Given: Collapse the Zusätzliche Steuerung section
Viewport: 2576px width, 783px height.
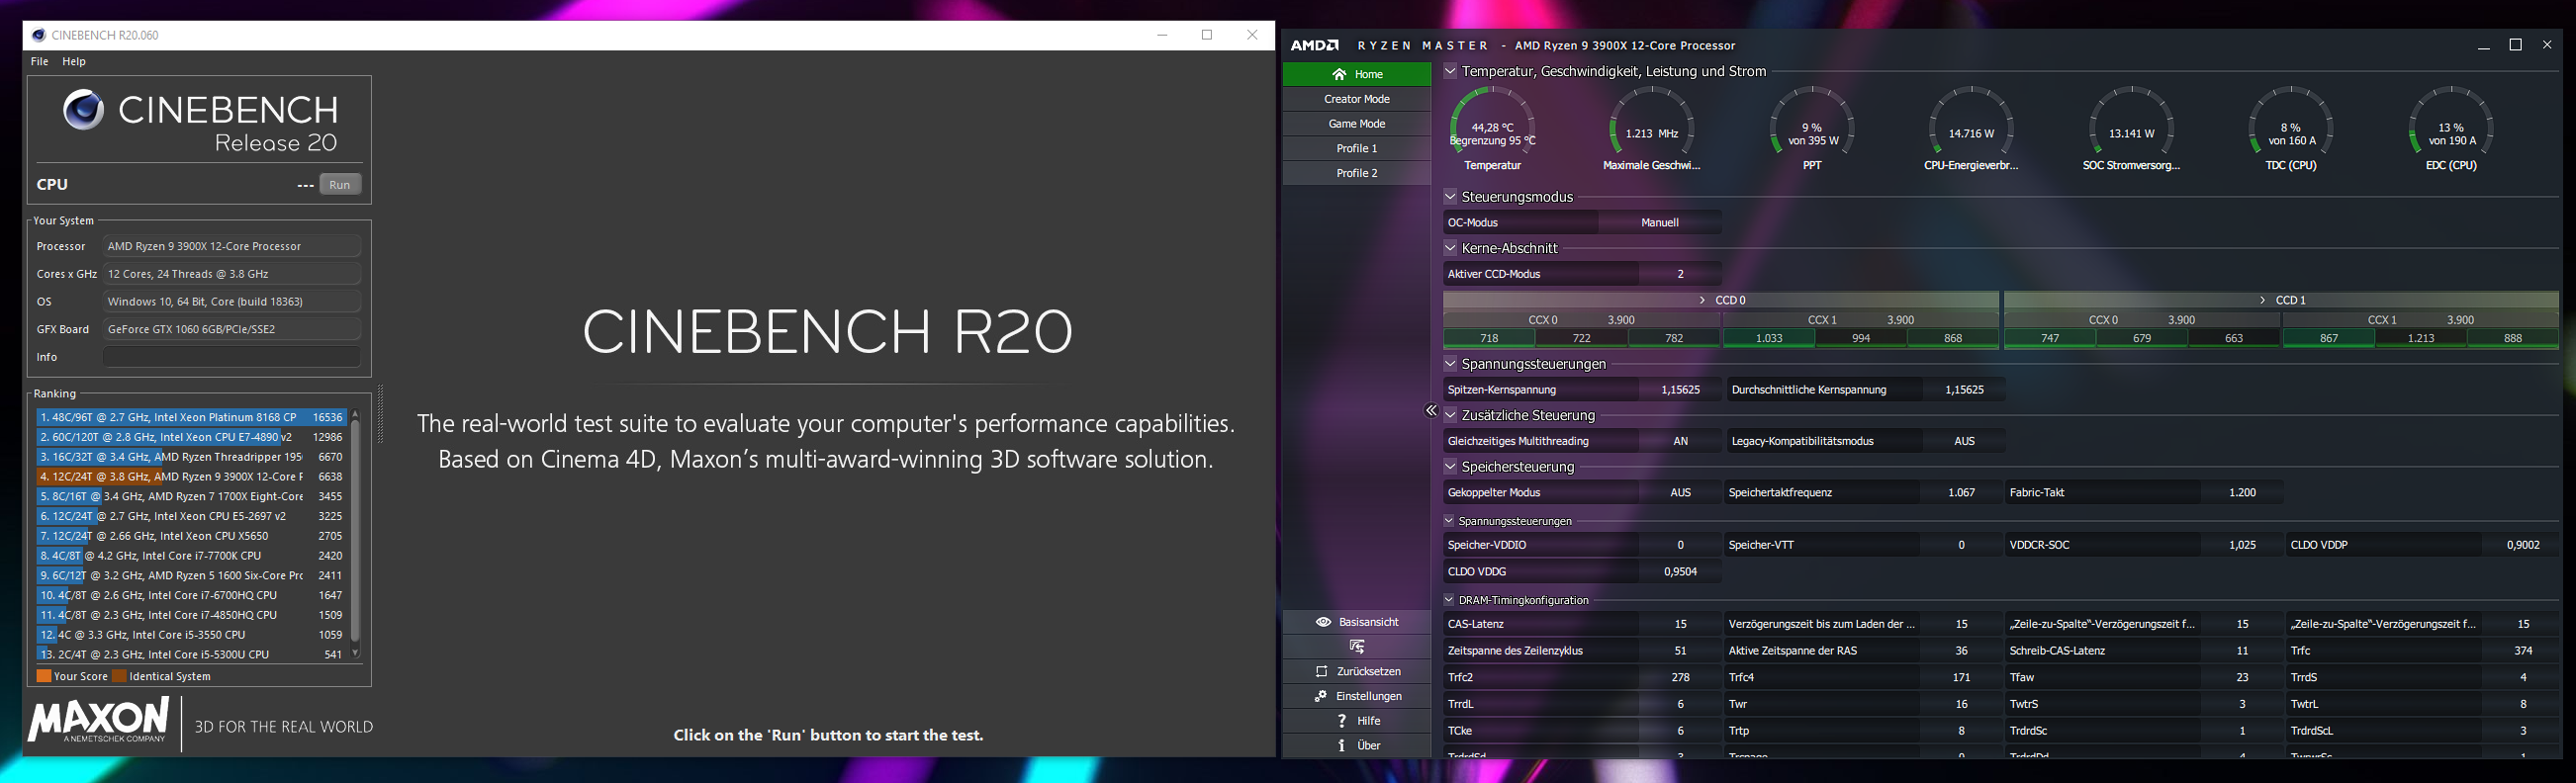Looking at the screenshot, I should [1450, 415].
